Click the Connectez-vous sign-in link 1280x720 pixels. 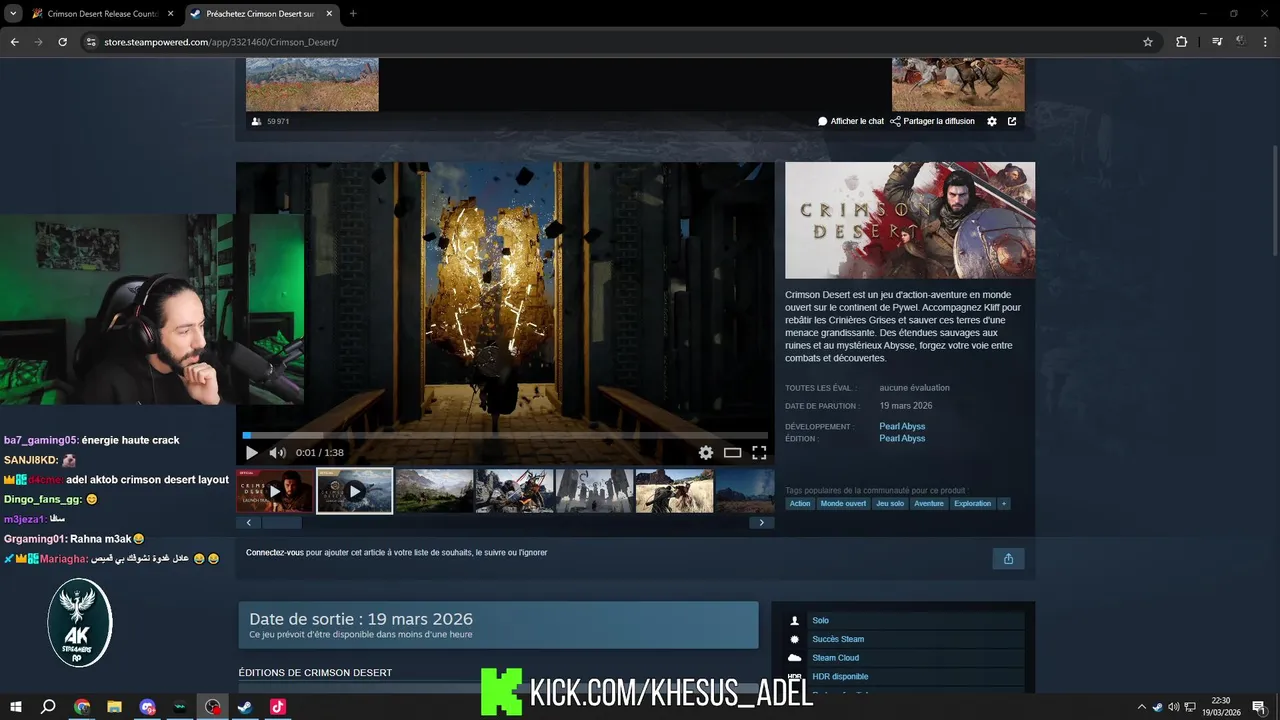(275, 552)
